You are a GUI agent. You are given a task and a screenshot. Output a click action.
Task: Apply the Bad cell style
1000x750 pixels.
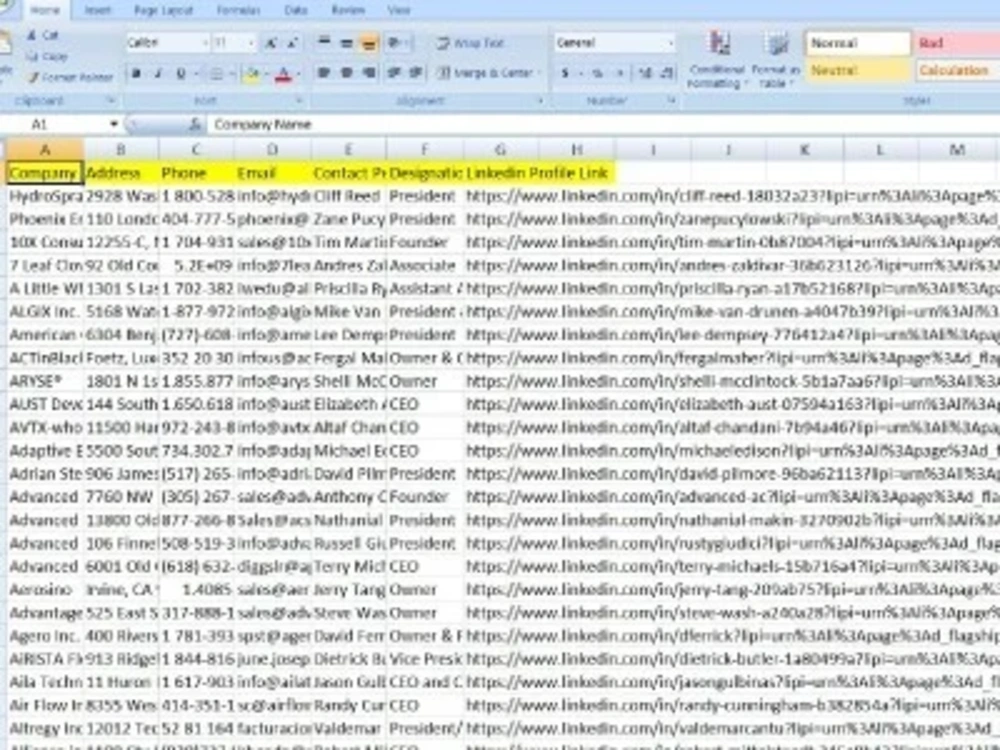[958, 43]
